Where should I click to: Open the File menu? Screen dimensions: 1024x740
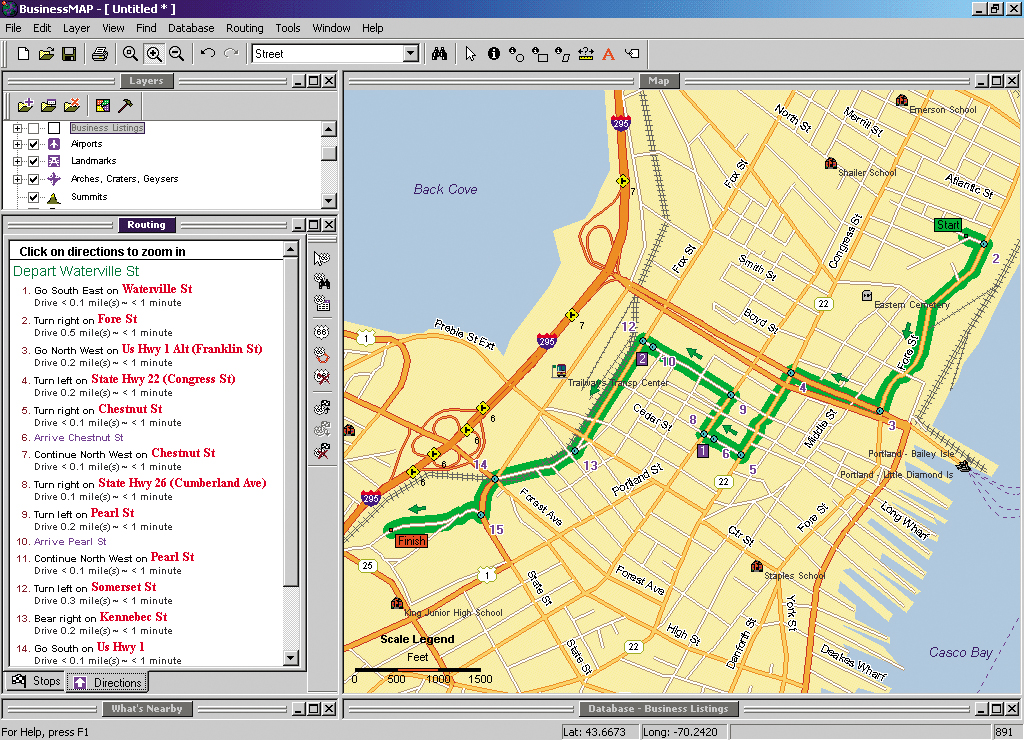click(13, 28)
